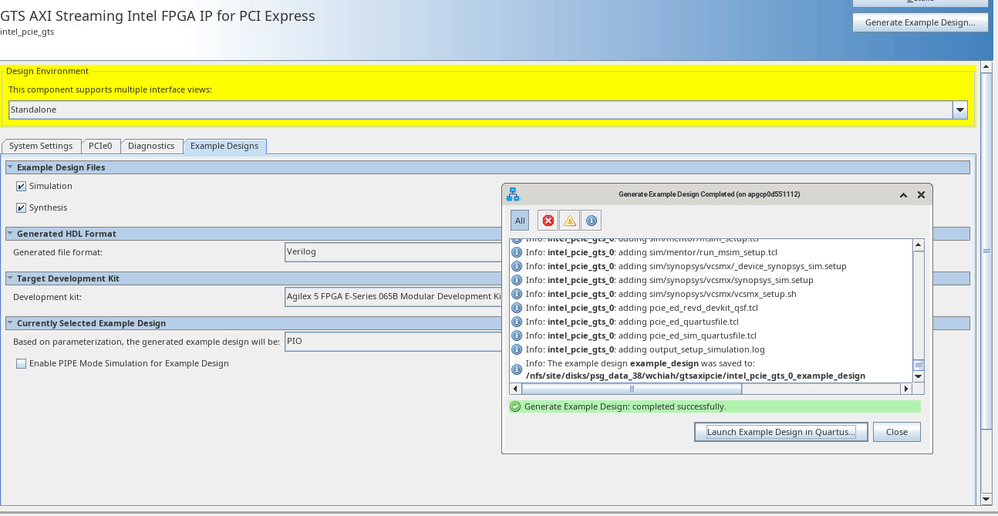998x516 pixels.
Task: Collapse Generated HDL Format section
Action: pos(10,234)
